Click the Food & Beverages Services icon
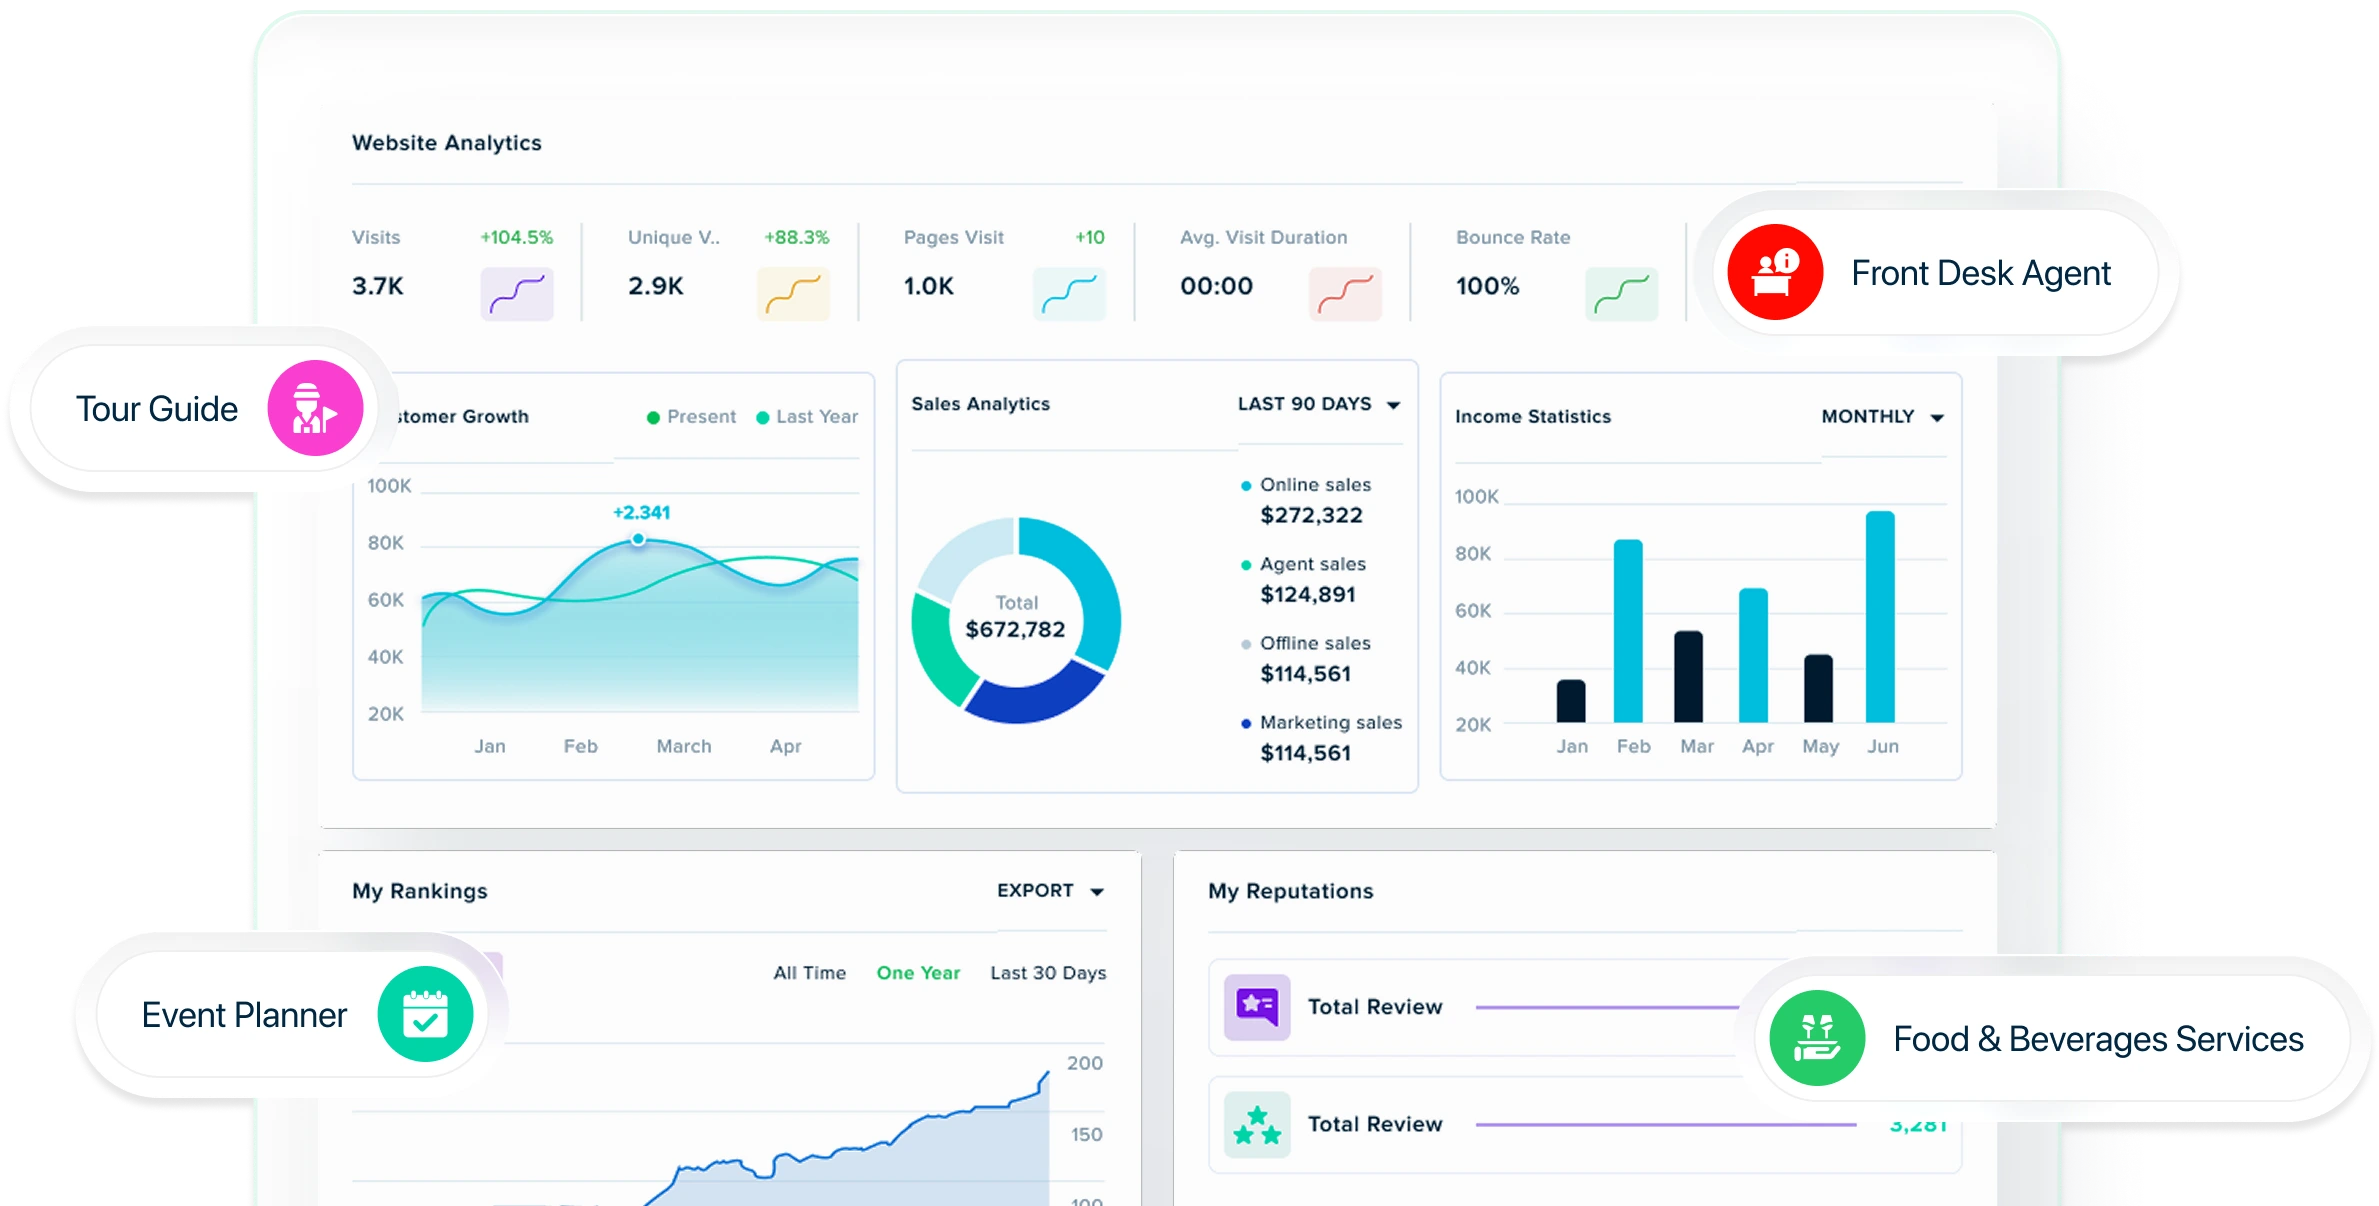Screen dimensions: 2379x1206 pyautogui.click(x=1817, y=1038)
